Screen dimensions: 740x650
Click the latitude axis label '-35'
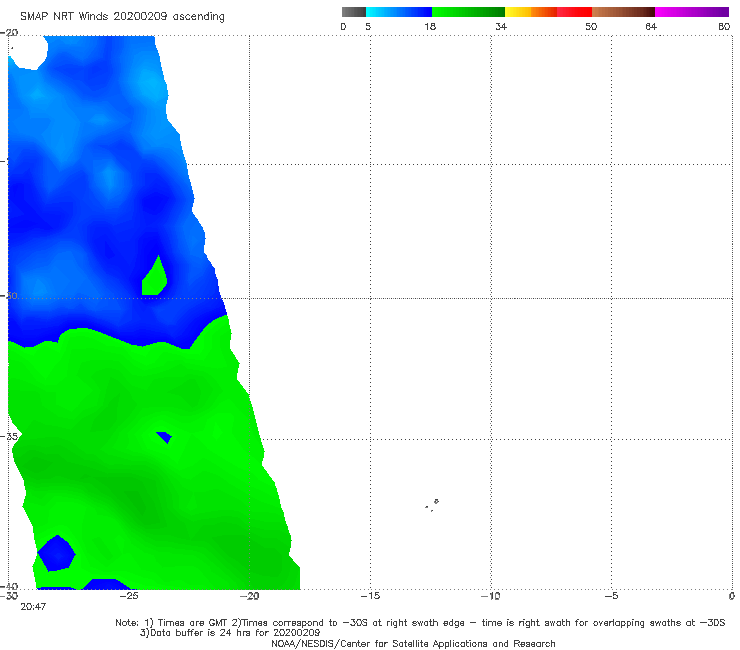9,436
